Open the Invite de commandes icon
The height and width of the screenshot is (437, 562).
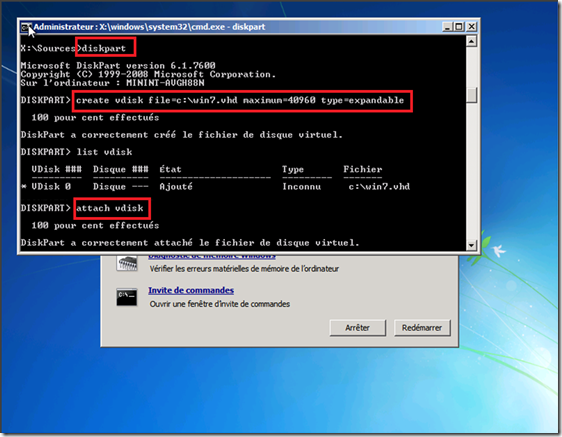coord(127,297)
